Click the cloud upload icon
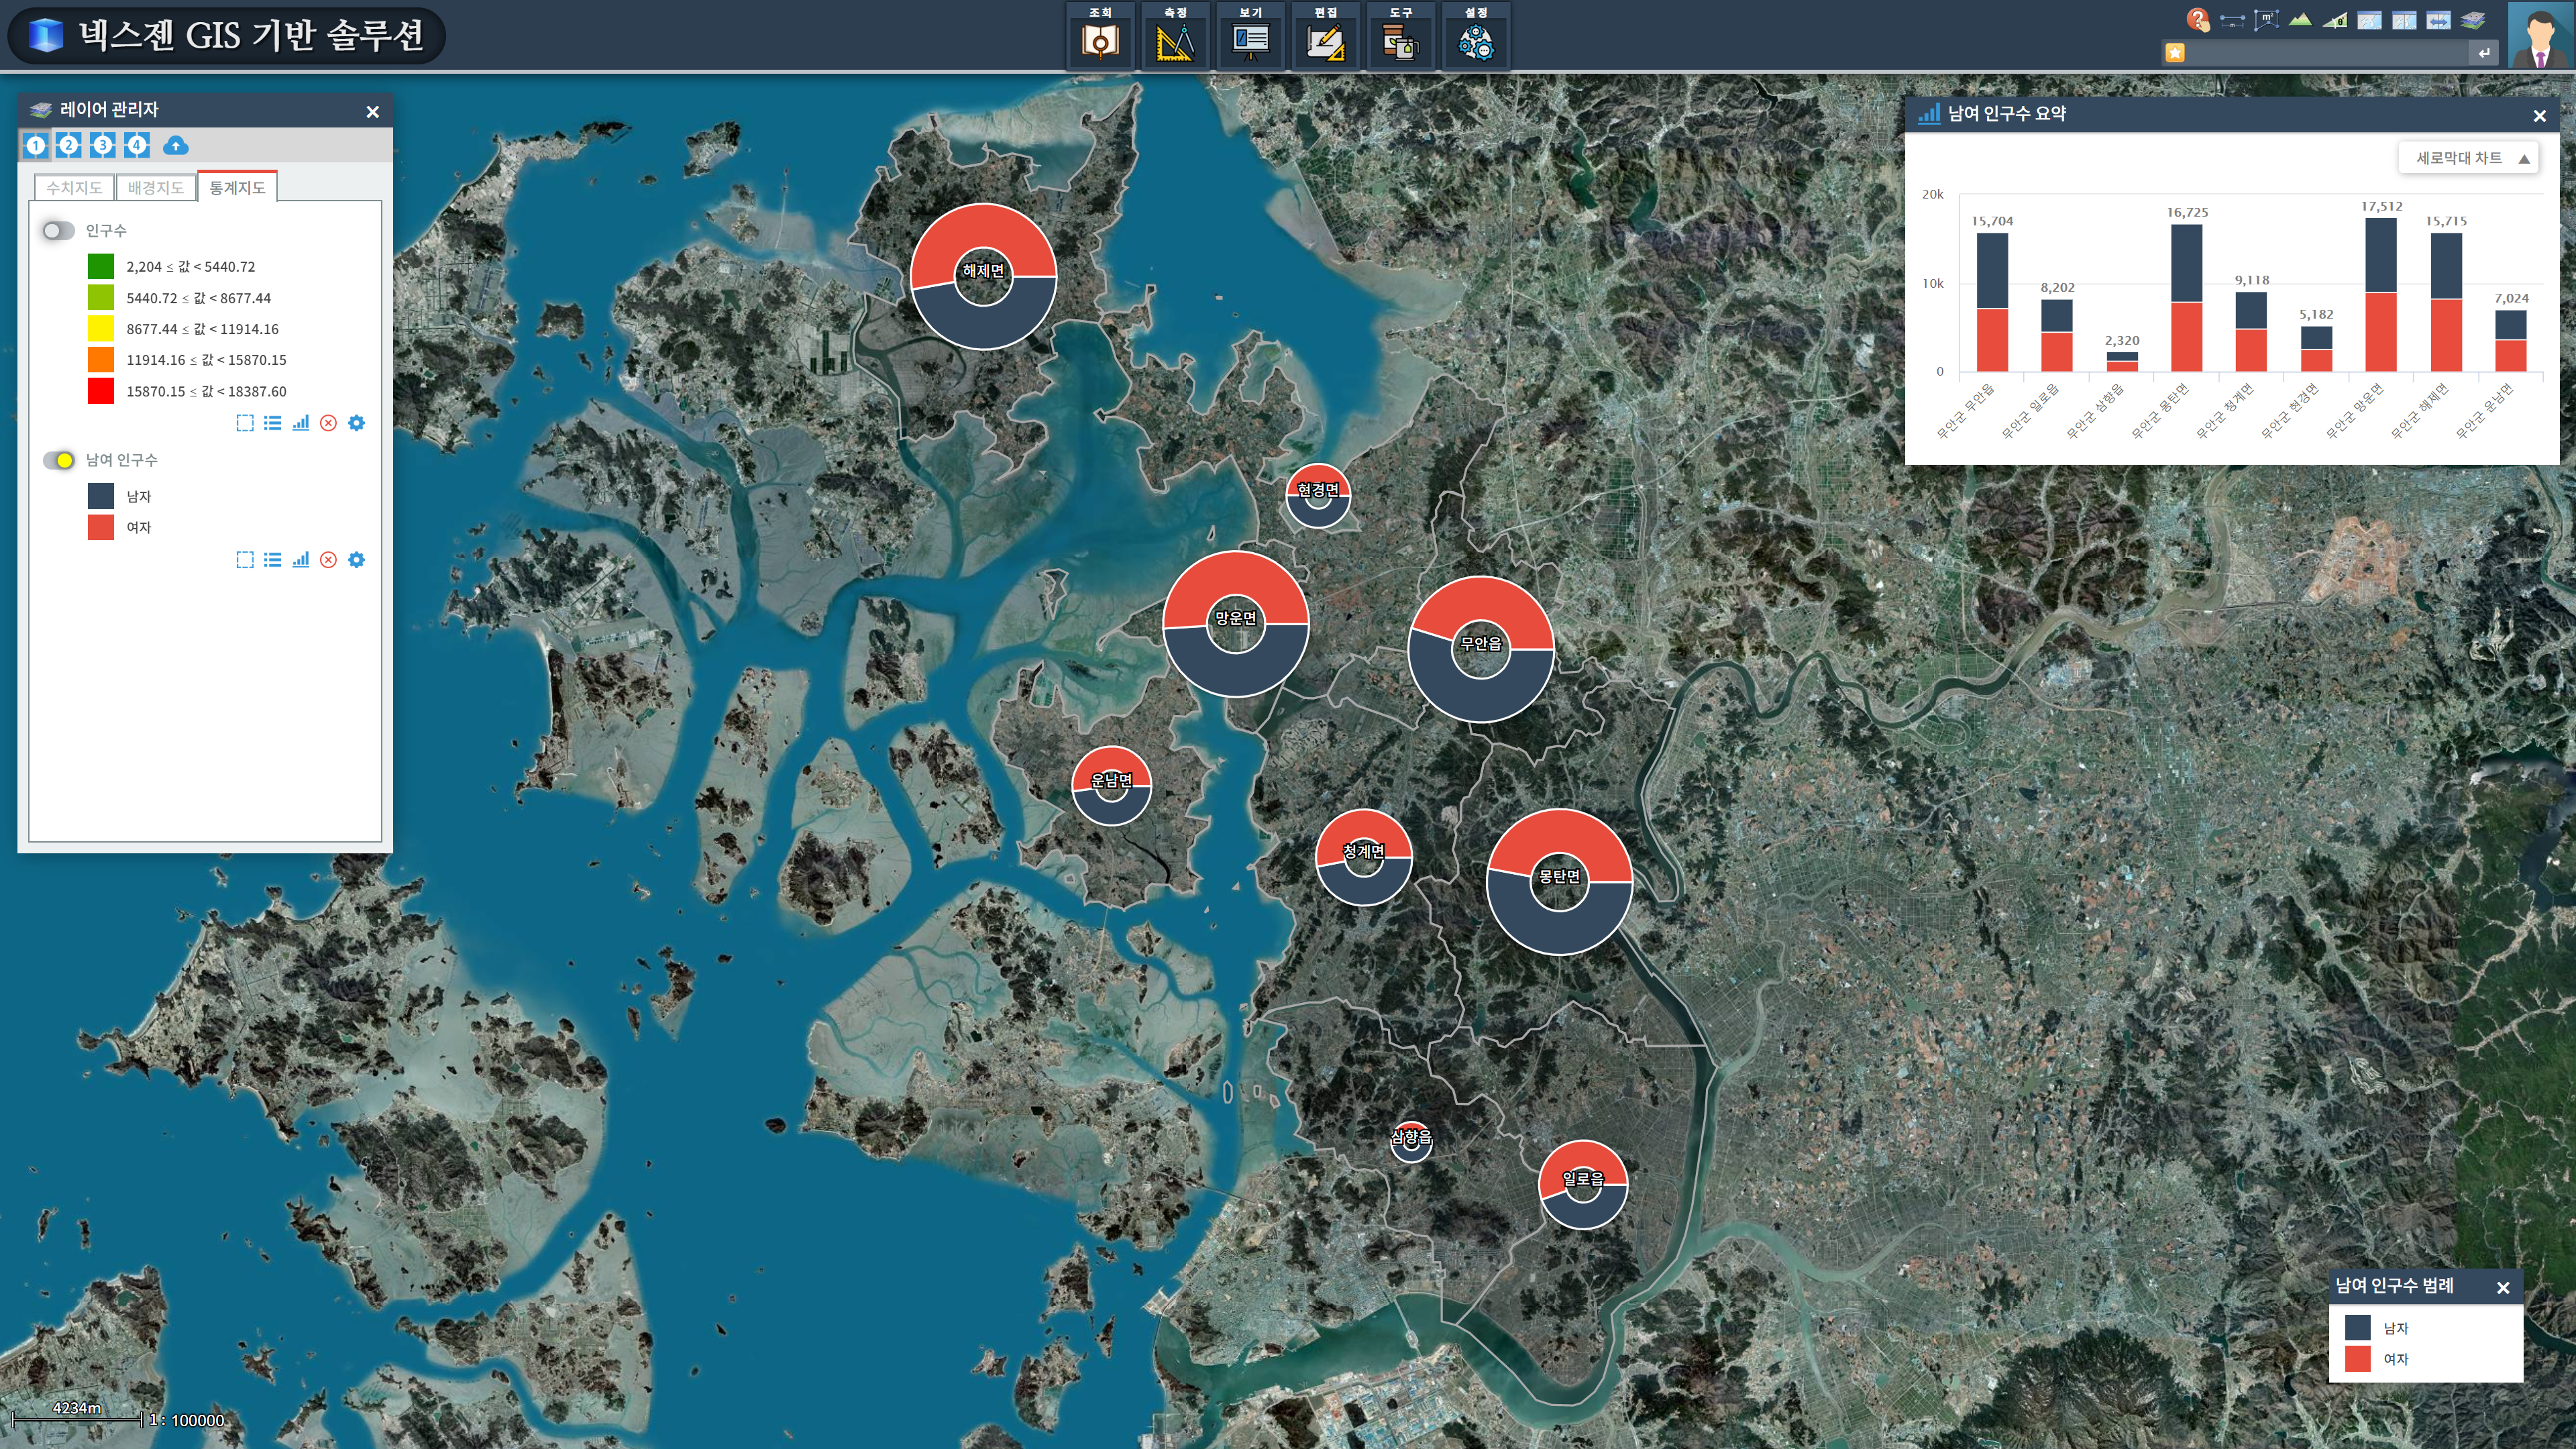Viewport: 2576px width, 1449px height. pyautogui.click(x=175, y=146)
